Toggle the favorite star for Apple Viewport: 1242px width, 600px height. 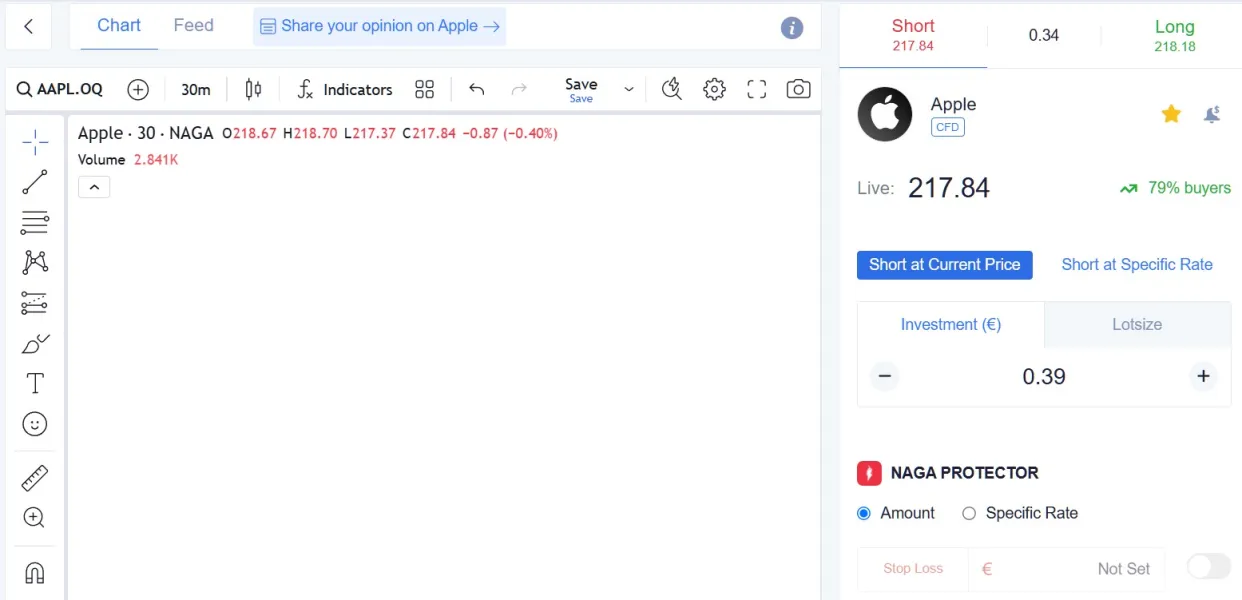point(1171,114)
